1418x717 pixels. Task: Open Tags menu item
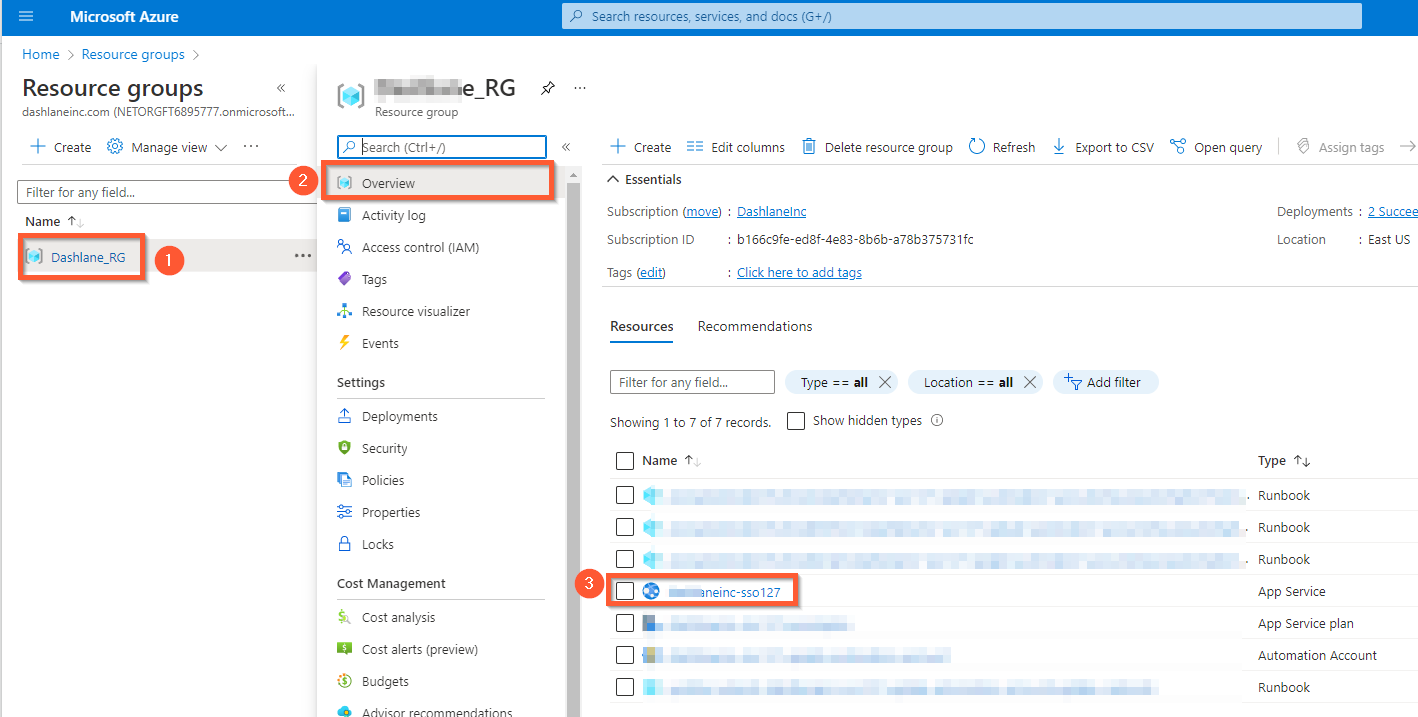tap(374, 279)
